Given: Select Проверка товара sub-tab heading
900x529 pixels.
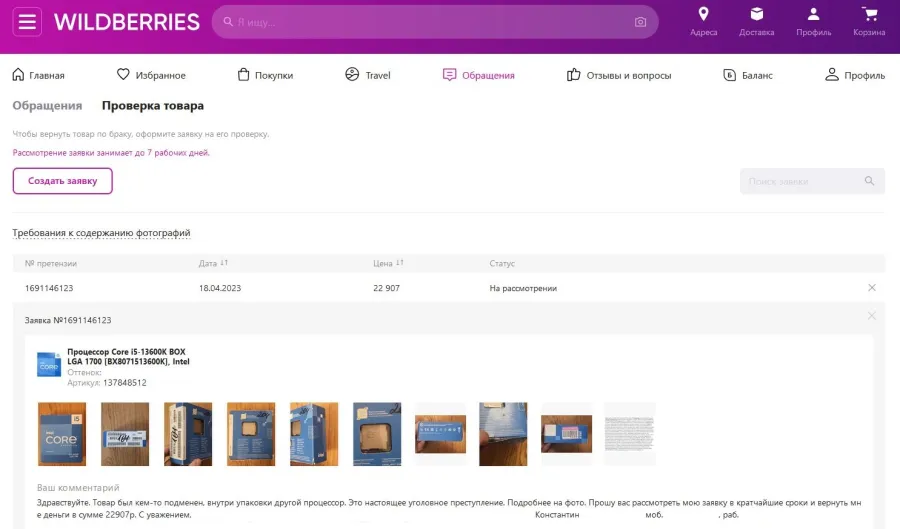Looking at the screenshot, I should coord(153,106).
